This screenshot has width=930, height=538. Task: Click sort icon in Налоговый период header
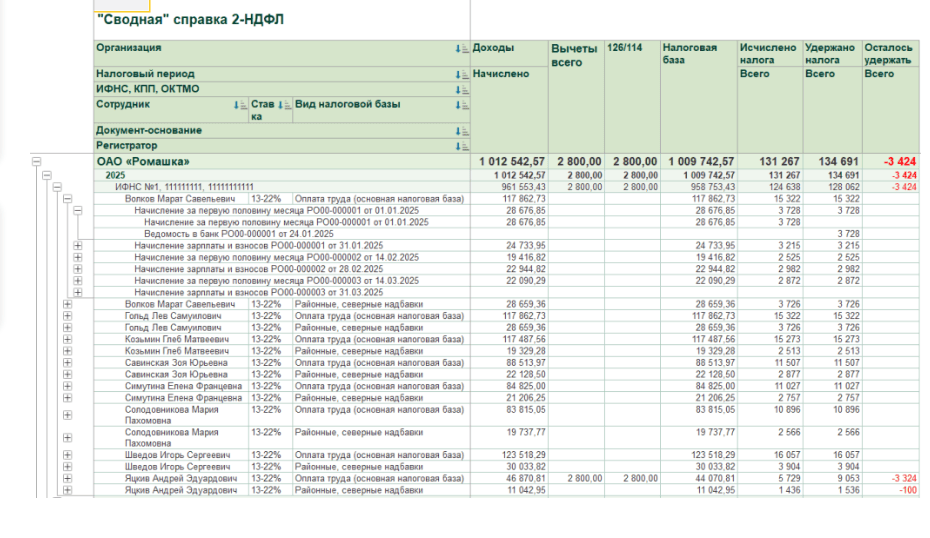[462, 75]
